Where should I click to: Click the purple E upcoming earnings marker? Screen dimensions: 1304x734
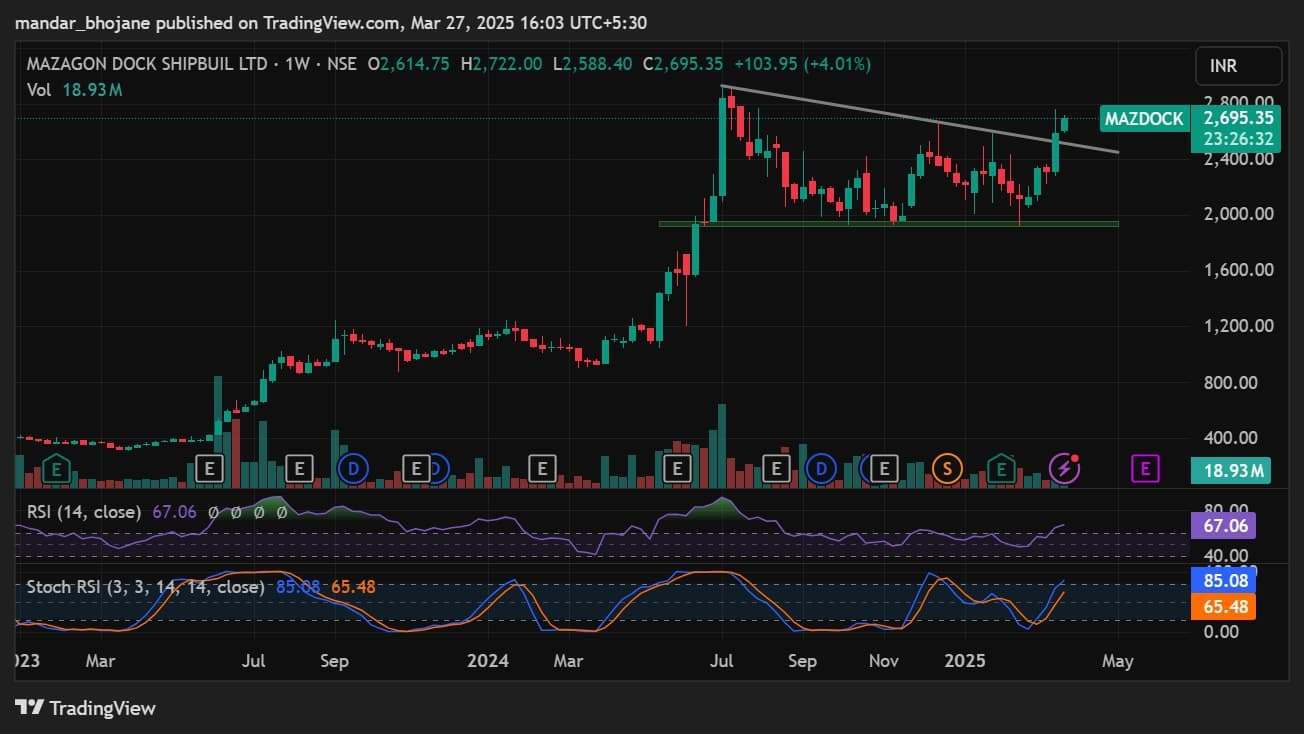[1145, 467]
